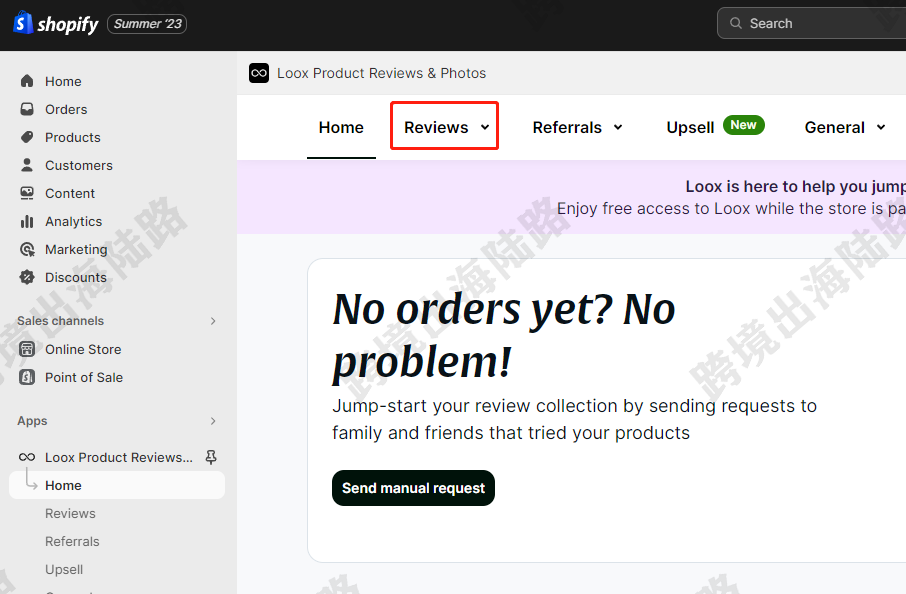Select the General tab label

click(834, 127)
